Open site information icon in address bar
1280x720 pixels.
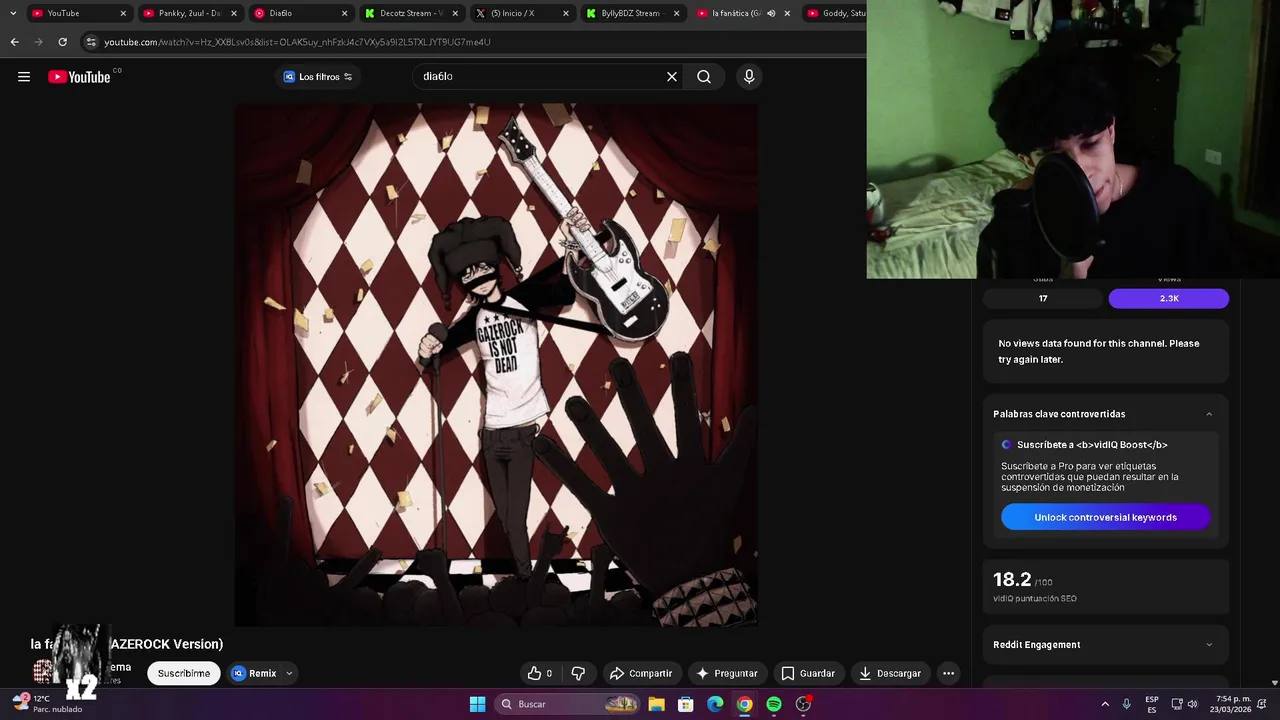tap(91, 42)
